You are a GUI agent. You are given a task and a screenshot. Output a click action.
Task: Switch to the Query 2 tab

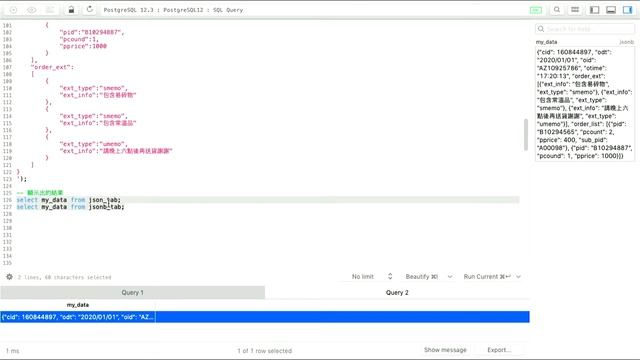click(397, 293)
